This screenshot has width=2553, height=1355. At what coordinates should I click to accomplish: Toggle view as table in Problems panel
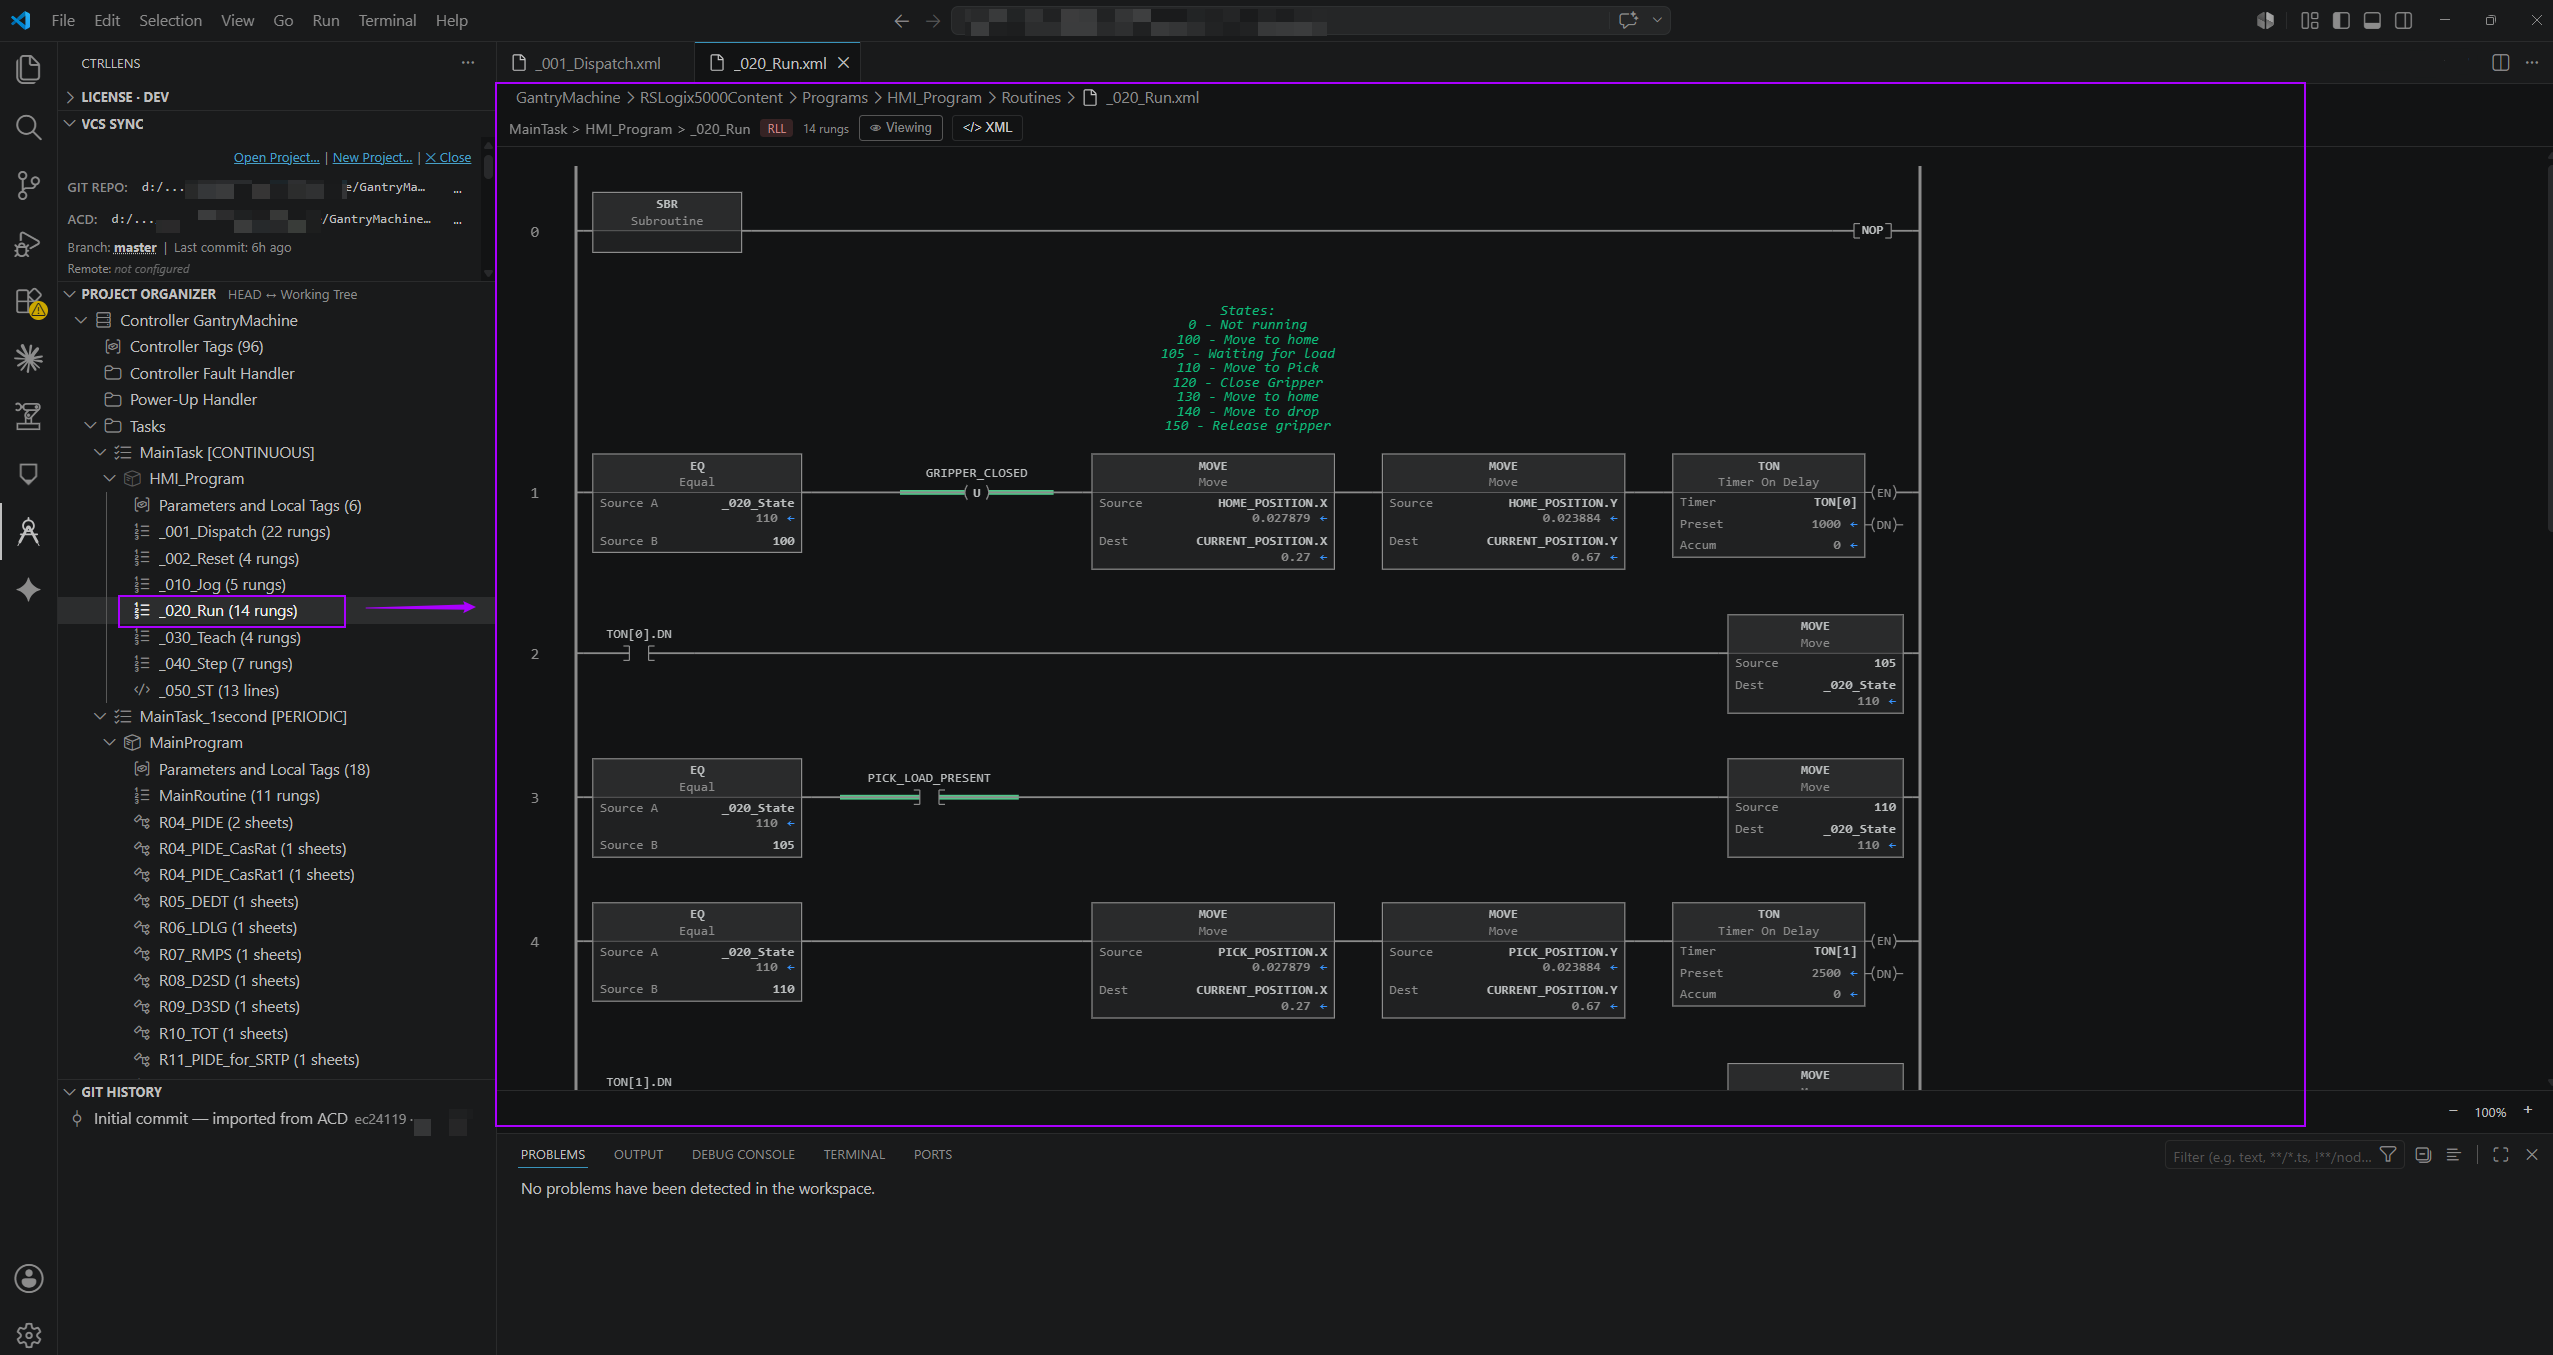(2453, 1155)
